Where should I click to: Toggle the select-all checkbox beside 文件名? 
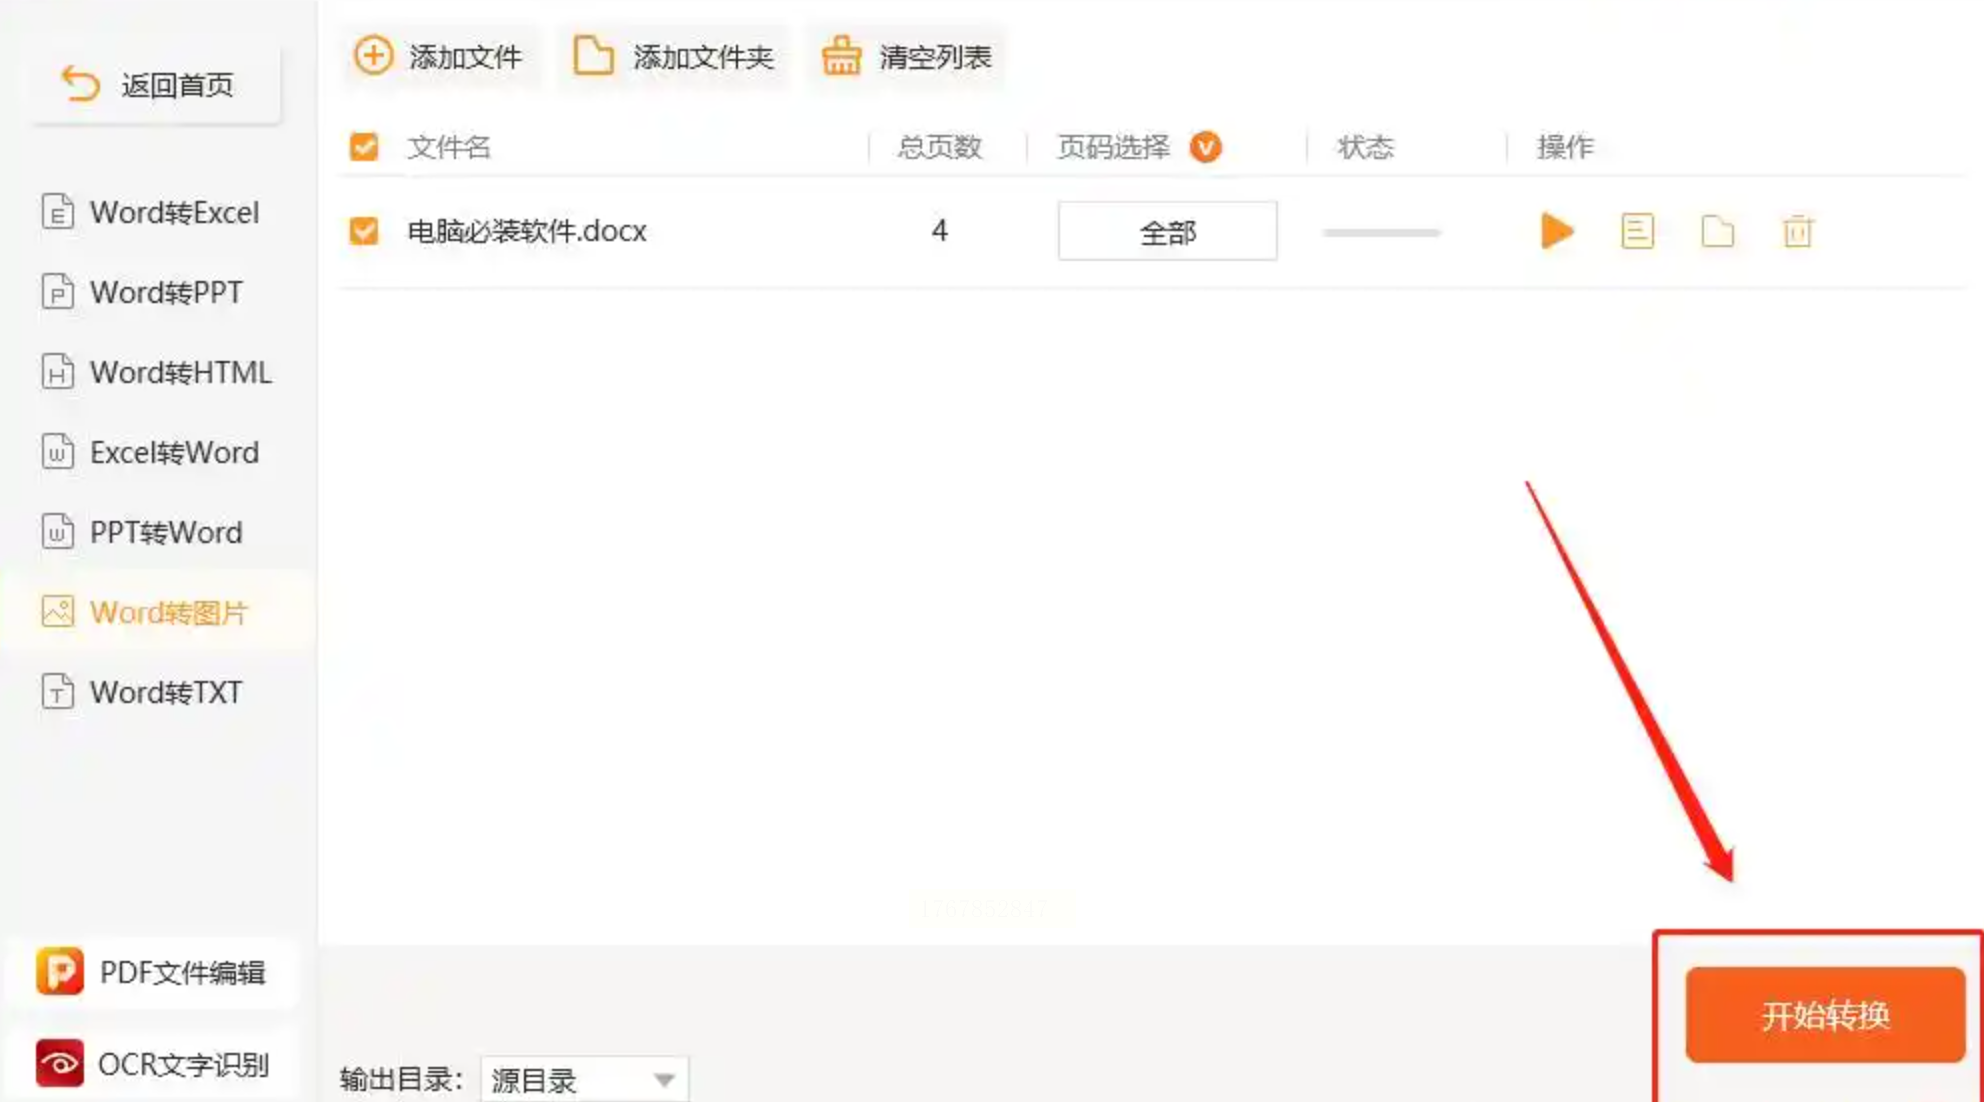[x=364, y=147]
